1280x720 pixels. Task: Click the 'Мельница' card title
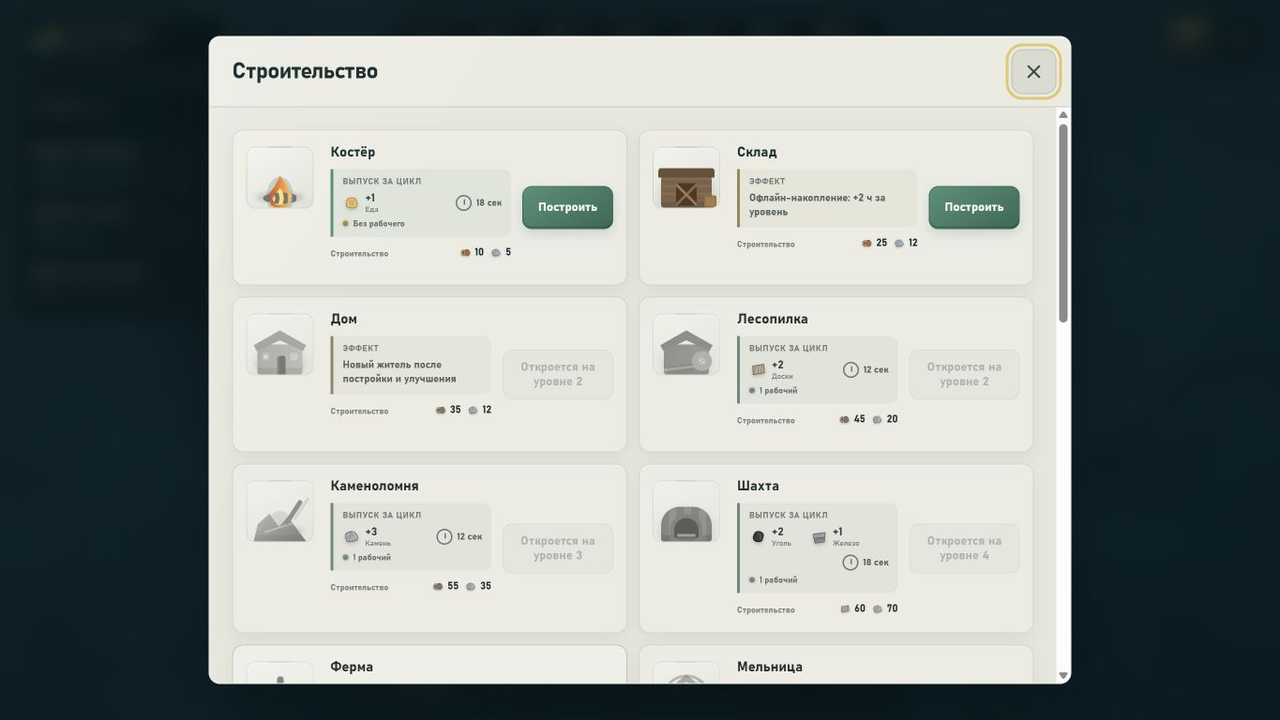pyautogui.click(x=770, y=667)
